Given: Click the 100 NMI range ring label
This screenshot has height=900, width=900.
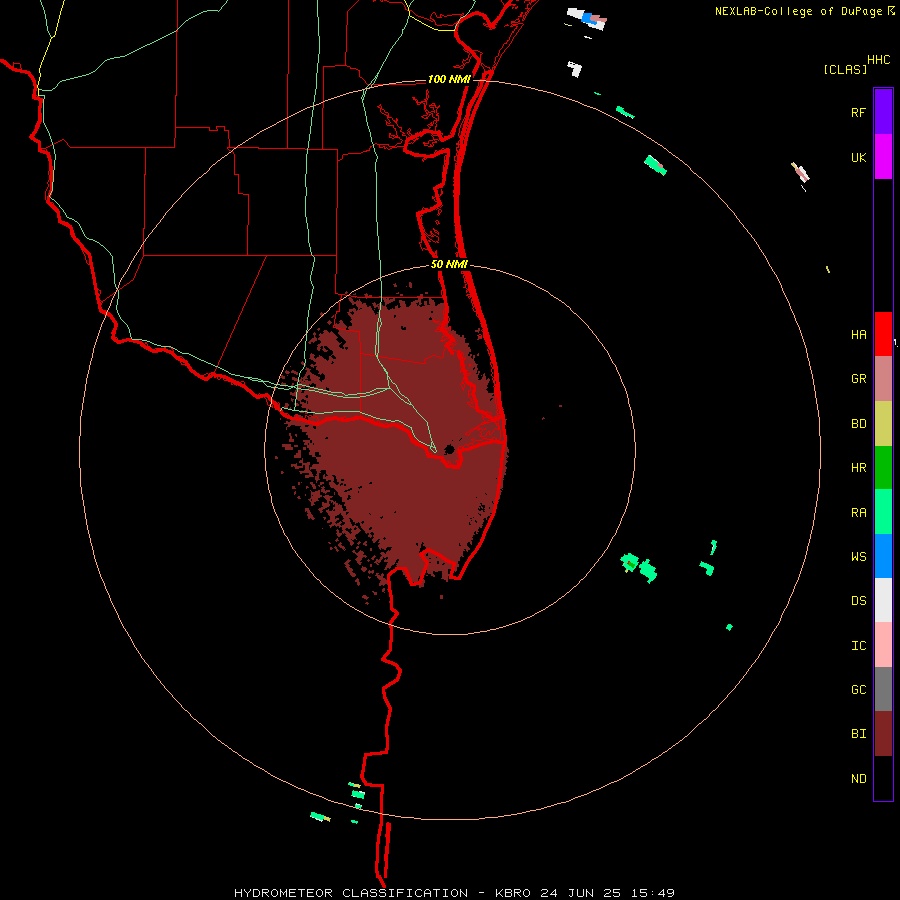Looking at the screenshot, I should 449,79.
